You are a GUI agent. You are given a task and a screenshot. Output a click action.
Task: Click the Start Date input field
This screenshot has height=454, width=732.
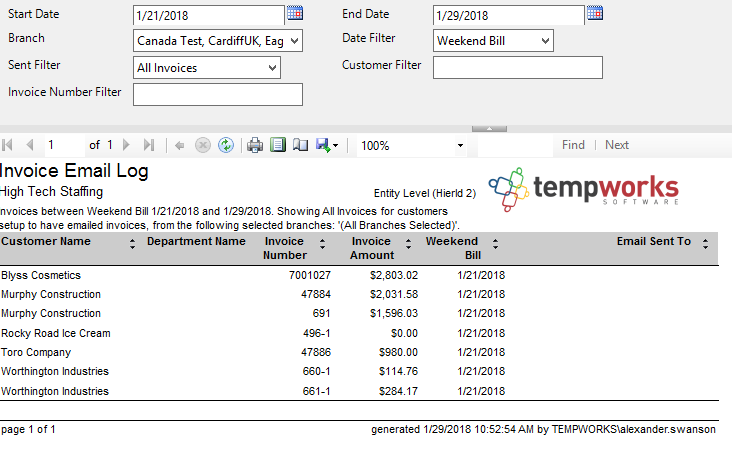[209, 15]
